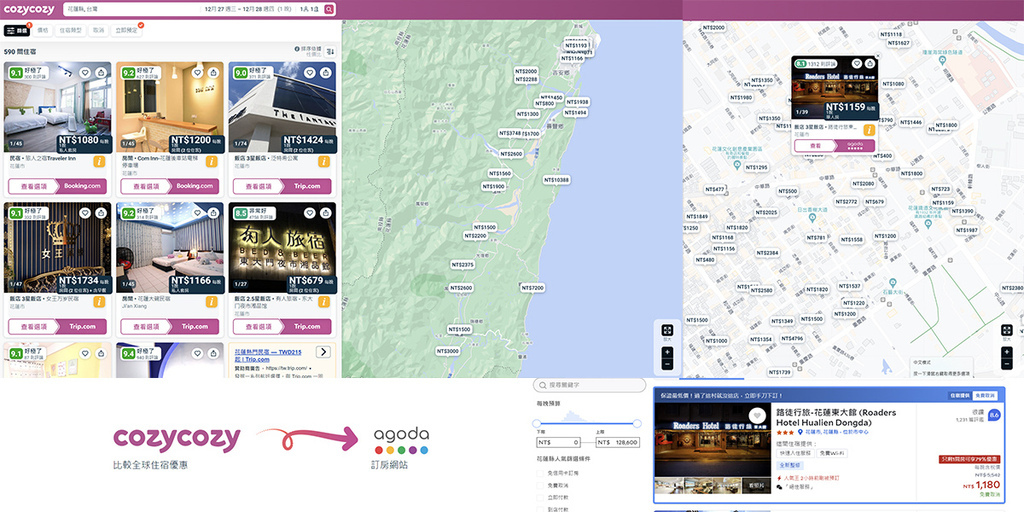The height and width of the screenshot is (512, 1024).
Task: Click minimum handle of Agoda price slider
Action: click(537, 423)
